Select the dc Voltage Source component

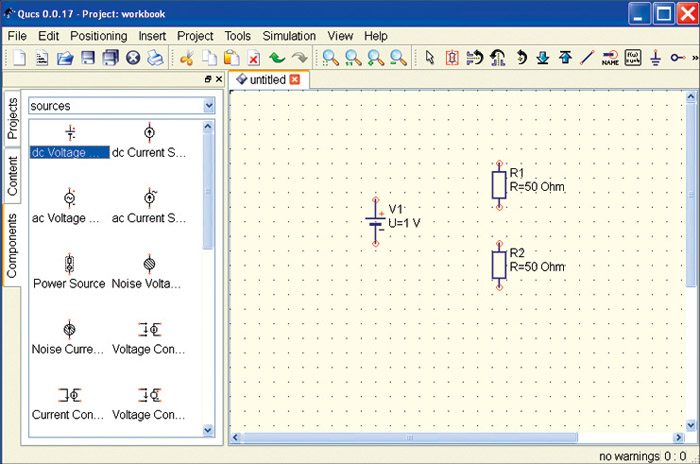pyautogui.click(x=69, y=141)
